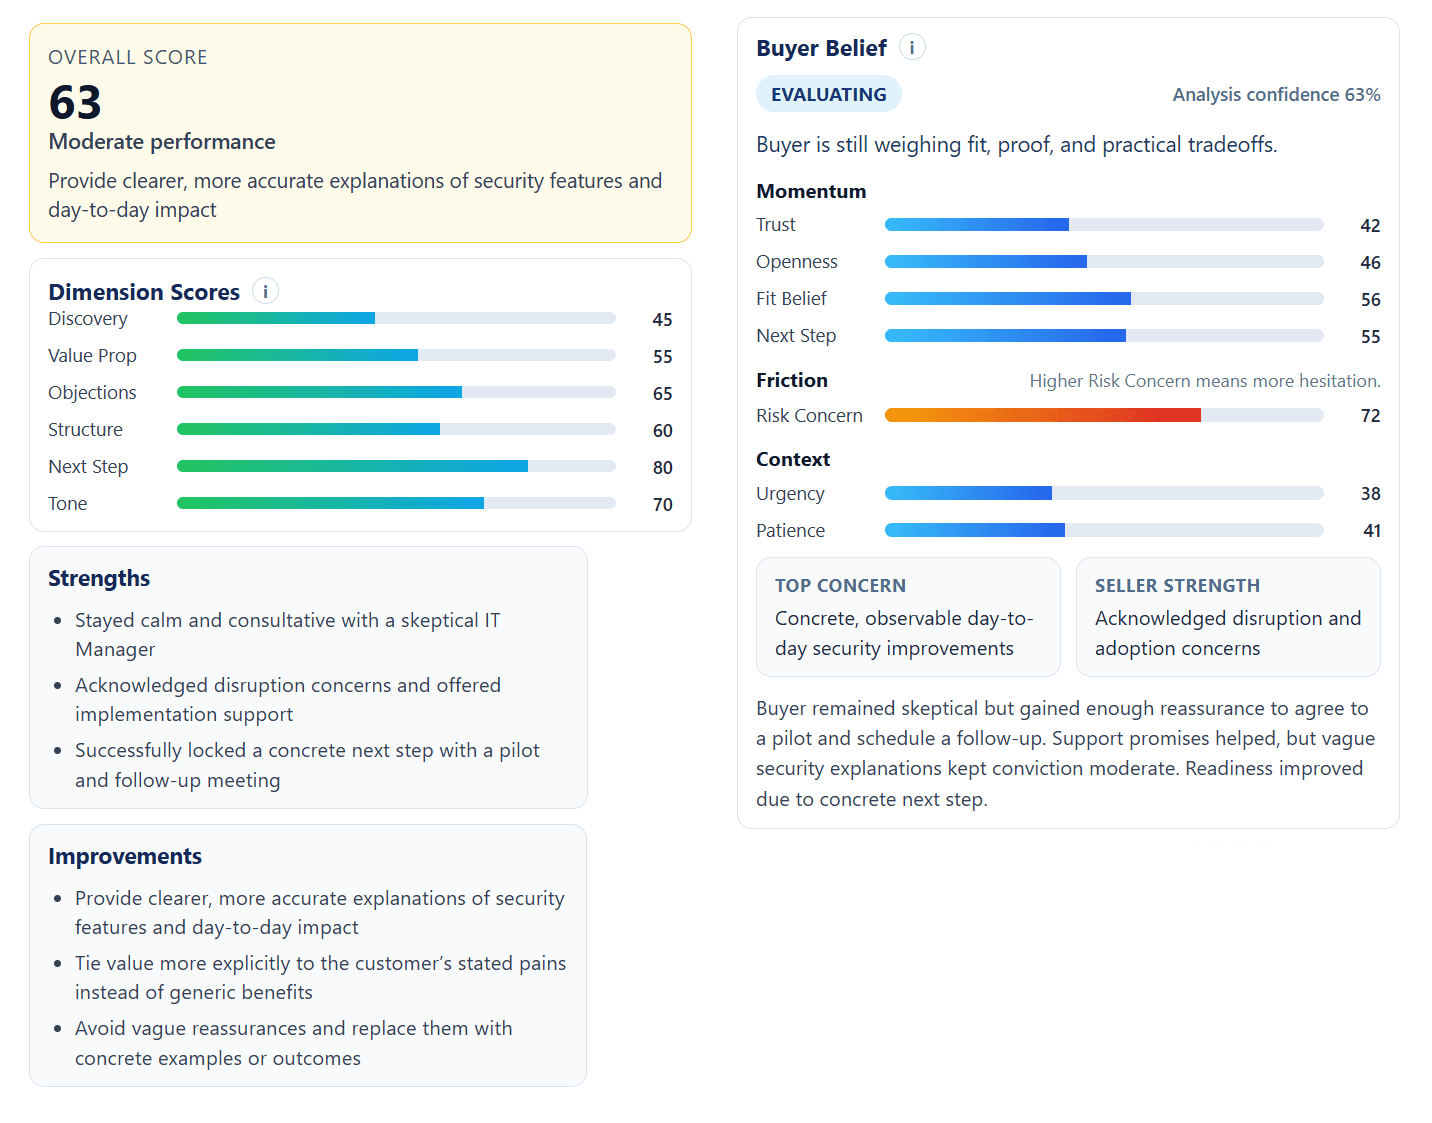Click the Value Prop score bar
1432x1123 pixels.
pyautogui.click(x=396, y=354)
